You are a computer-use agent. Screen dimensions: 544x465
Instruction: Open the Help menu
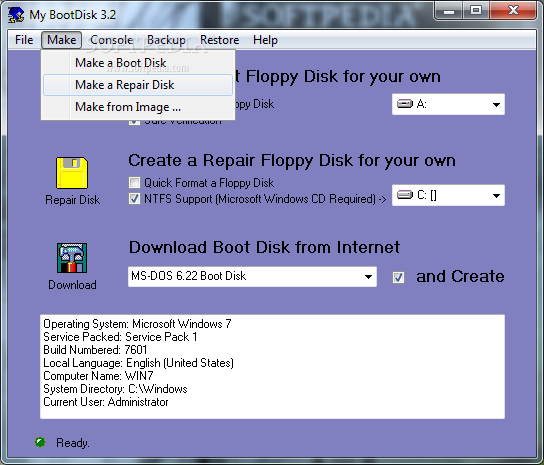[x=265, y=40]
